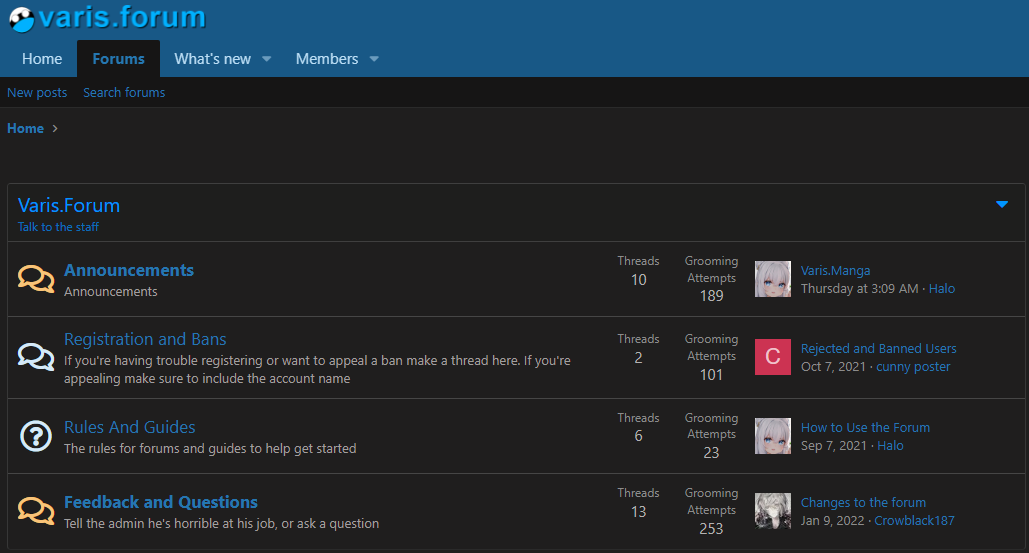This screenshot has width=1029, height=553.
Task: Click the Search forums link
Action: 124,92
